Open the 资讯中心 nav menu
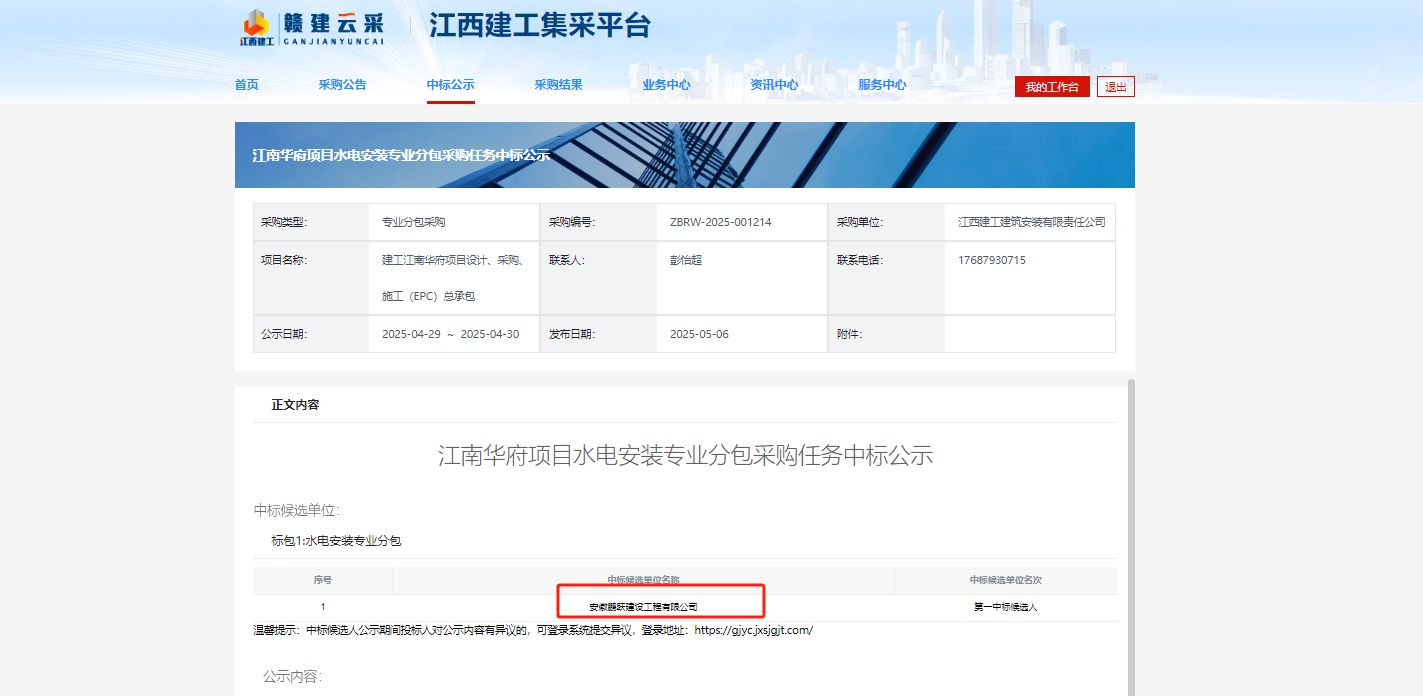Image resolution: width=1423 pixels, height=696 pixels. 775,85
